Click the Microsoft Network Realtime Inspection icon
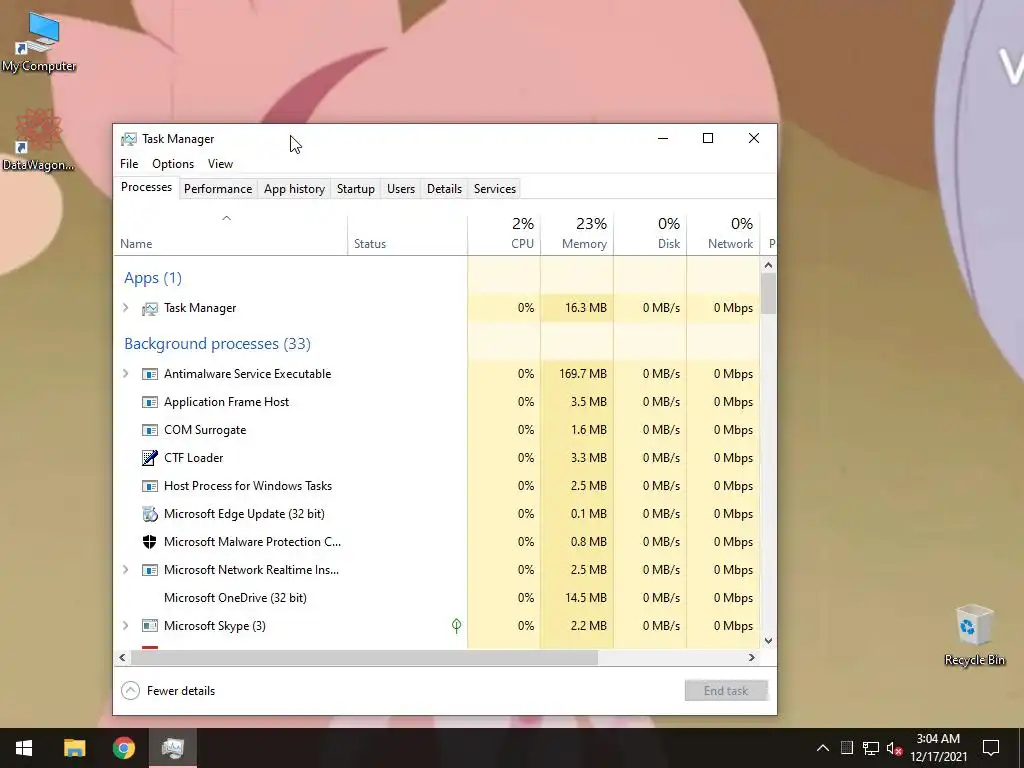The height and width of the screenshot is (768, 1024). [x=150, y=570]
